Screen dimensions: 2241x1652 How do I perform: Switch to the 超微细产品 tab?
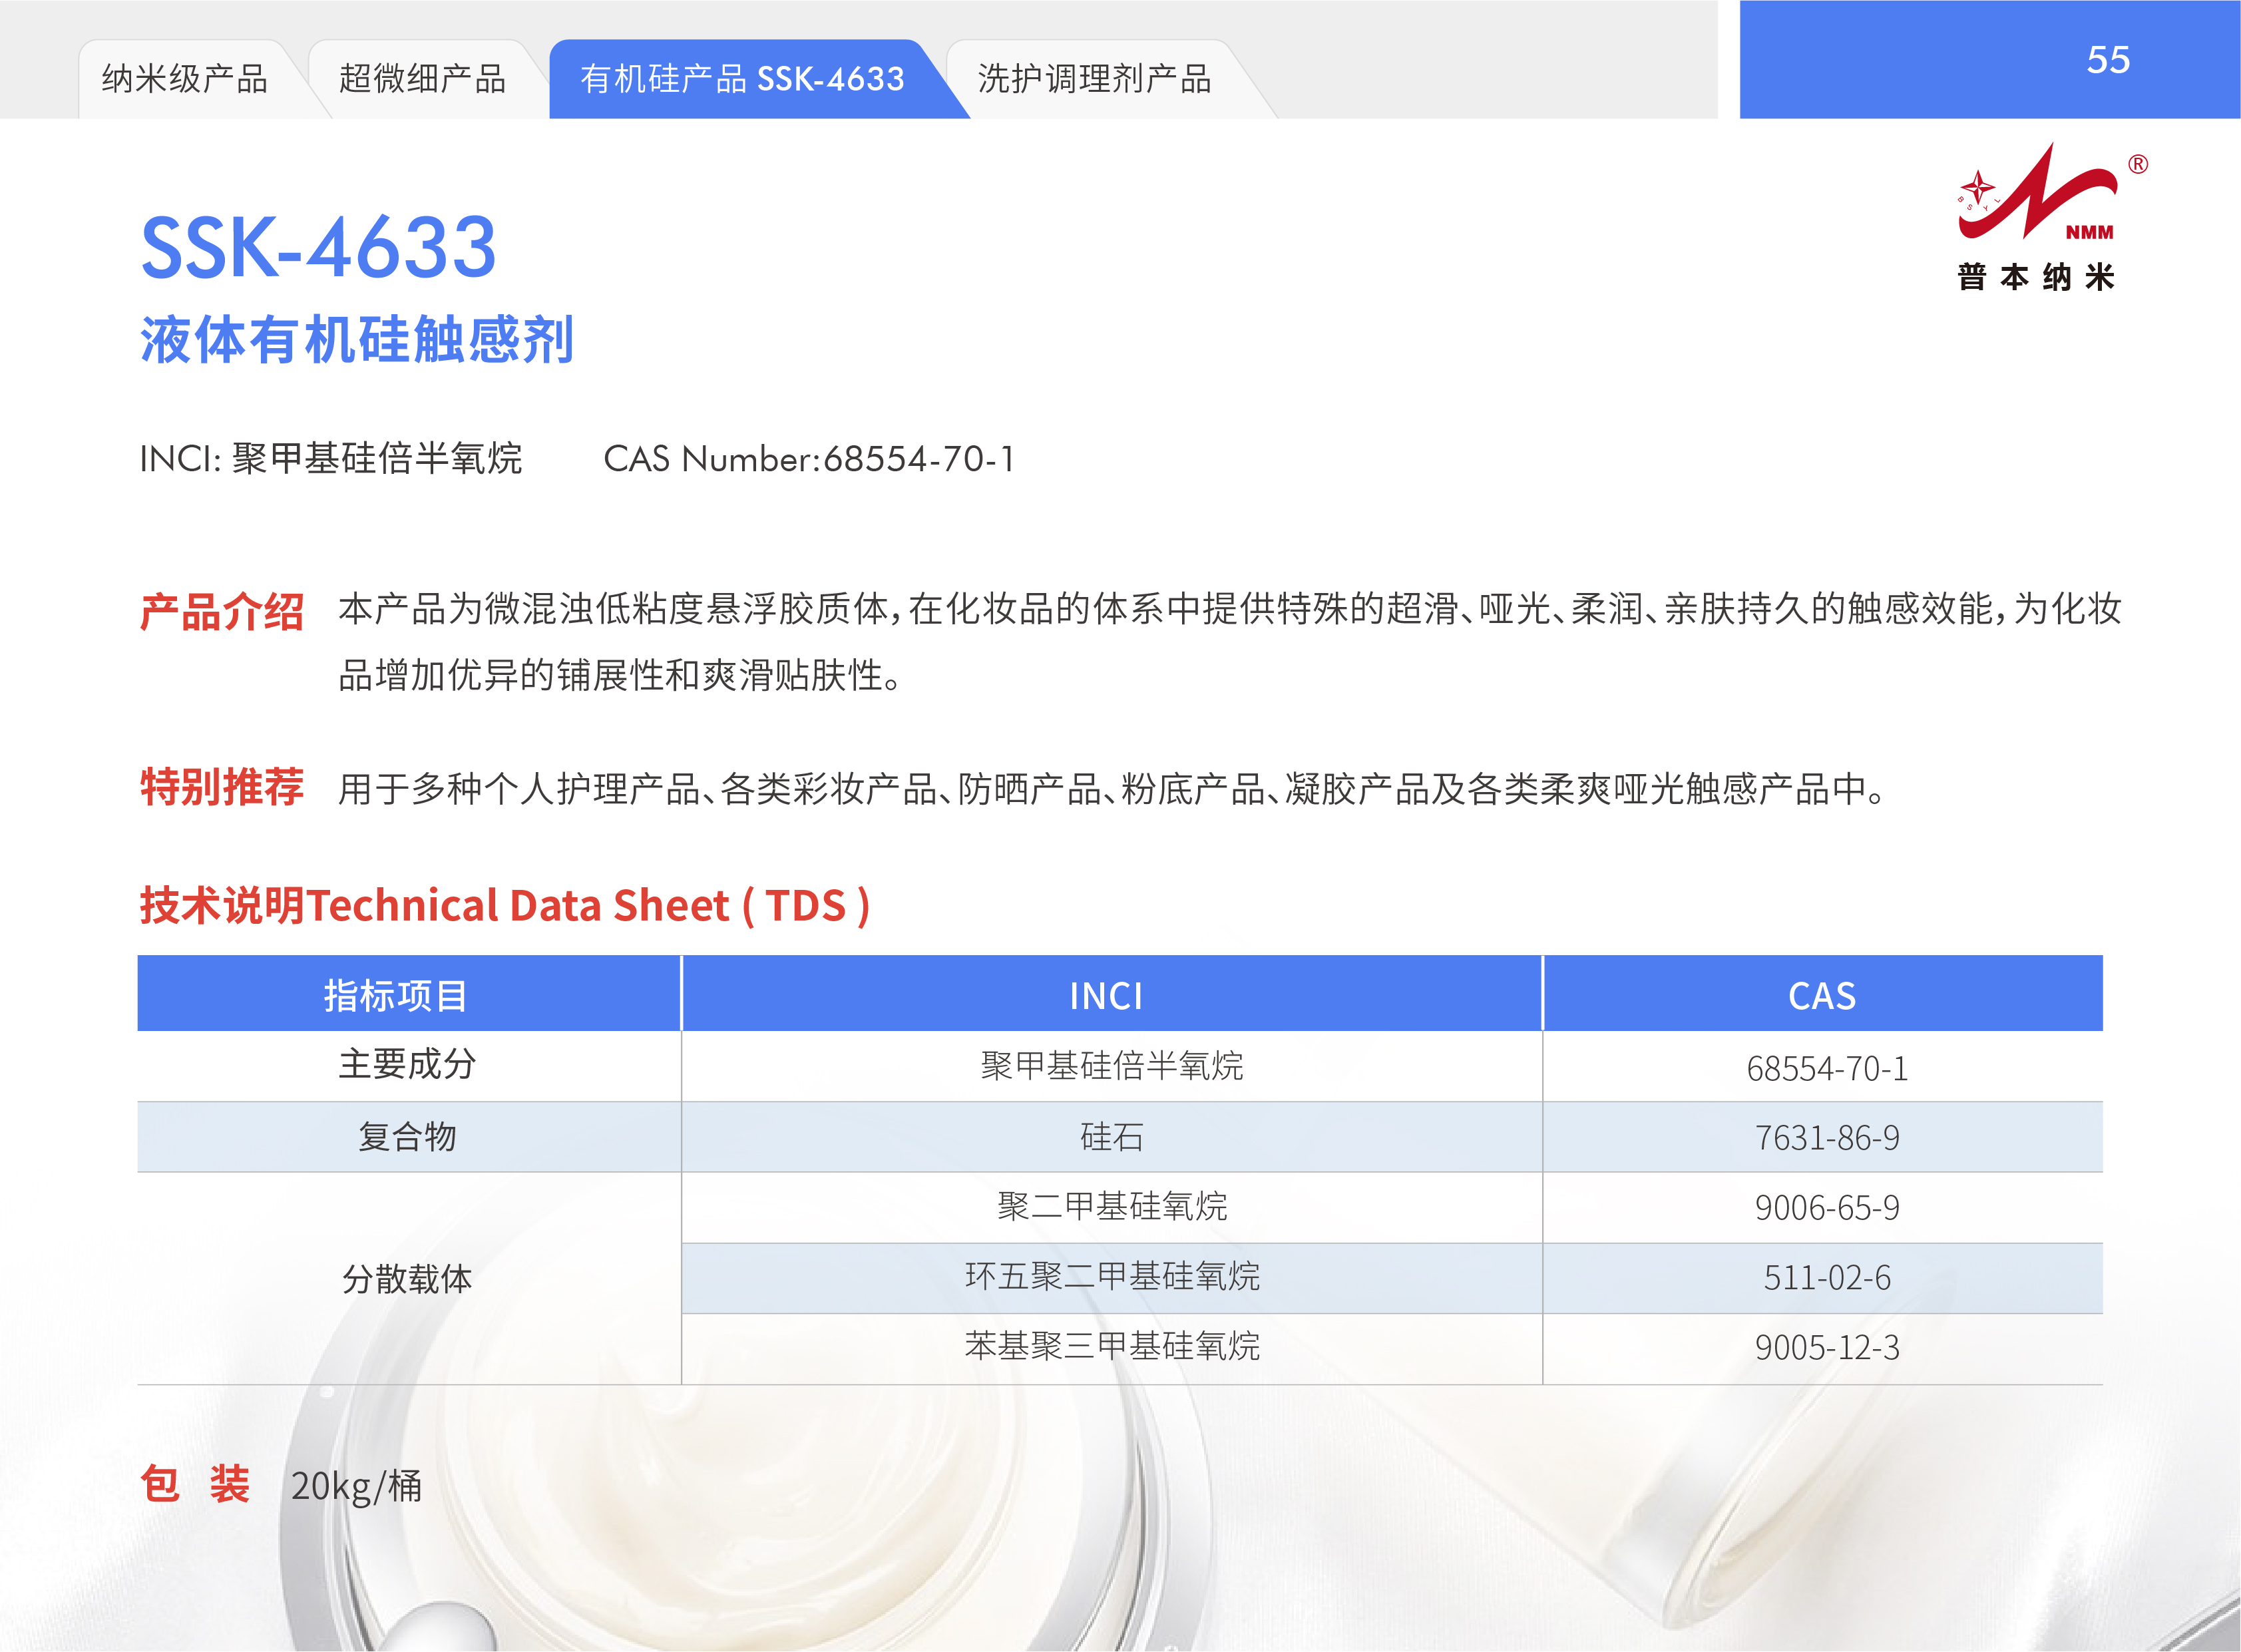point(422,79)
